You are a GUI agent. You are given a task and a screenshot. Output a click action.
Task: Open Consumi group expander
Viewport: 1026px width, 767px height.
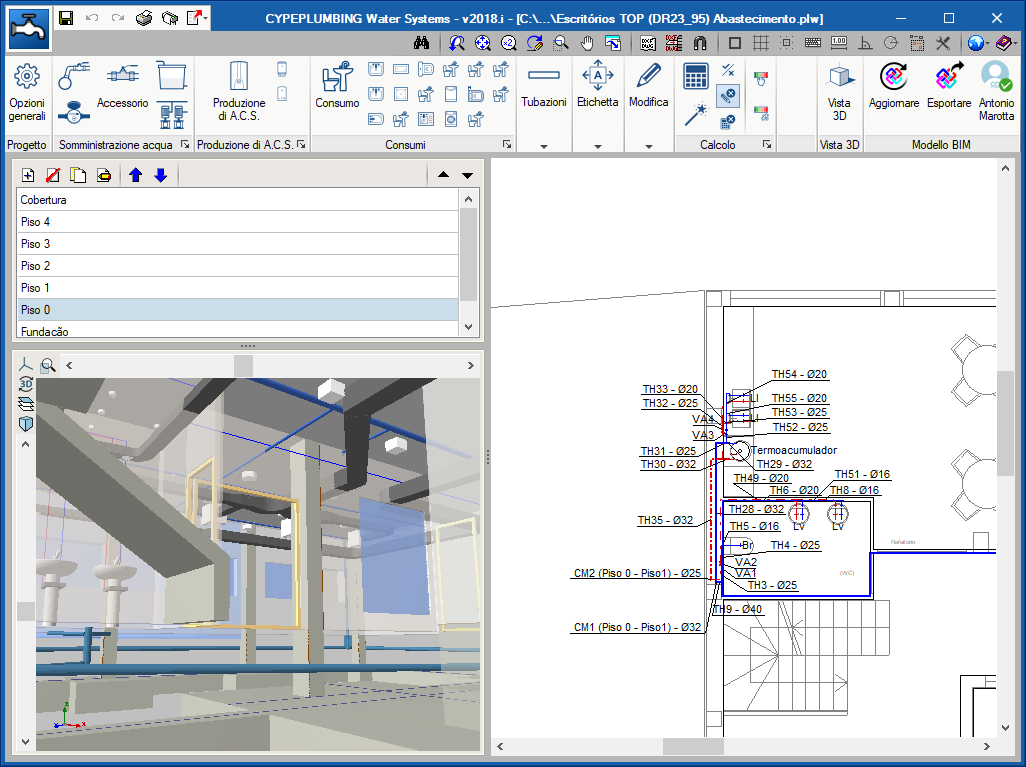pyautogui.click(x=506, y=144)
